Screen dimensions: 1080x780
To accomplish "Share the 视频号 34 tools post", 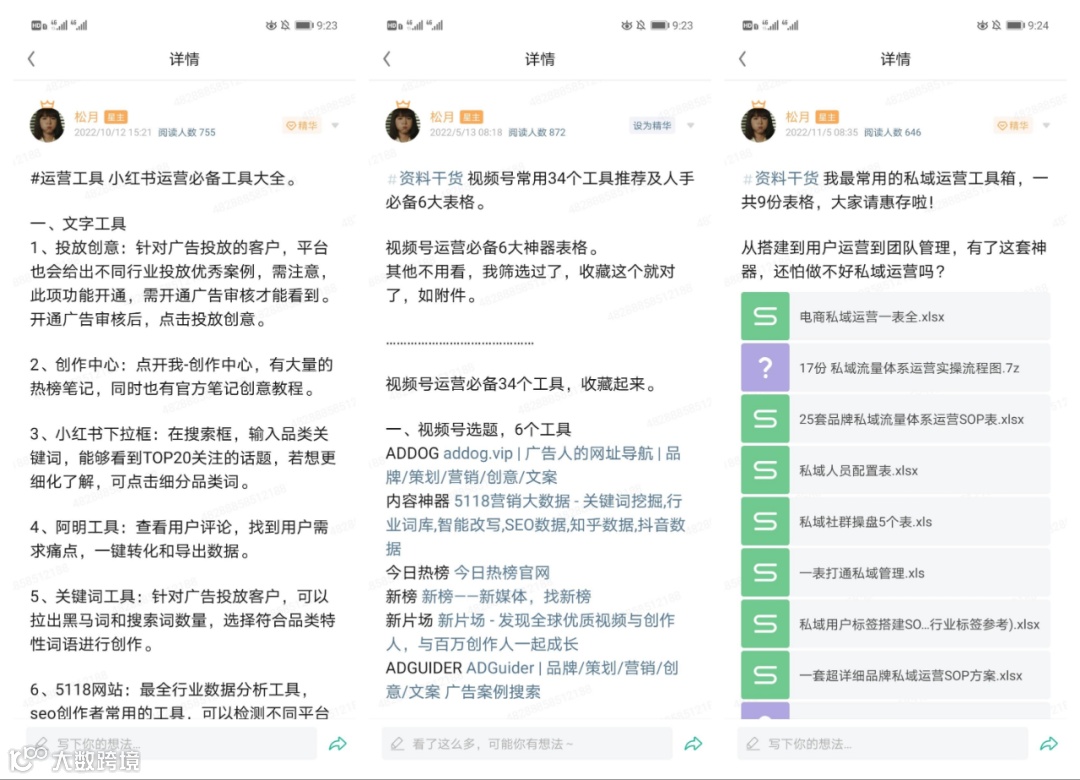I will click(x=694, y=743).
